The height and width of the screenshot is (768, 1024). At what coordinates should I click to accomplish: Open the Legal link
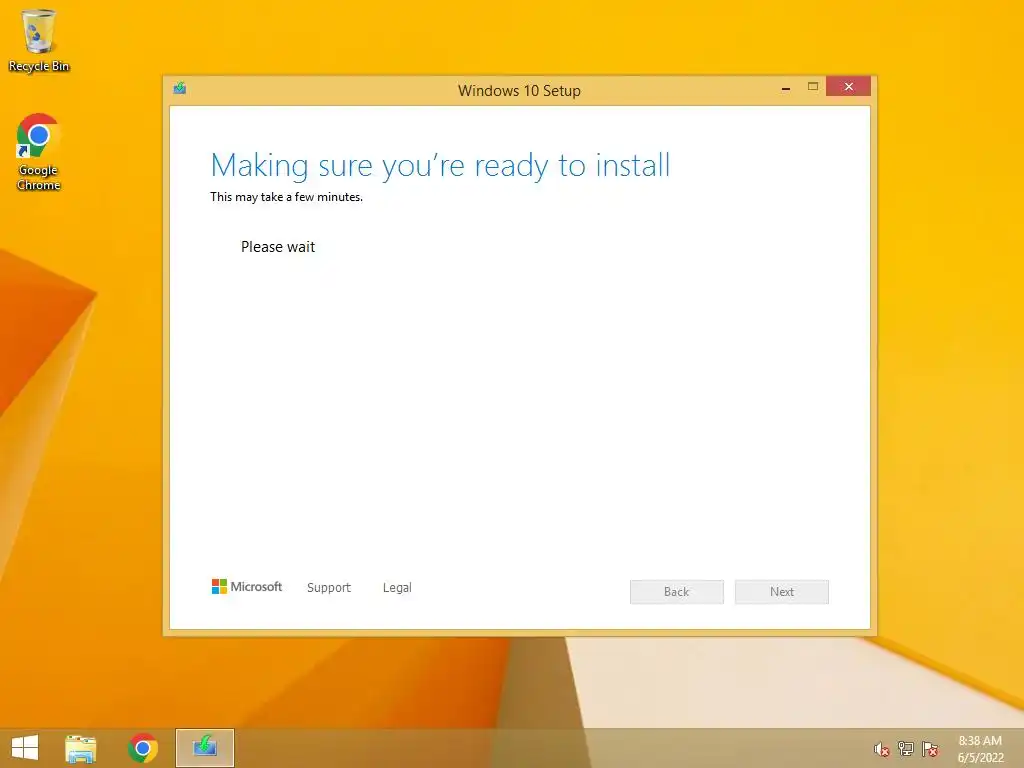397,587
